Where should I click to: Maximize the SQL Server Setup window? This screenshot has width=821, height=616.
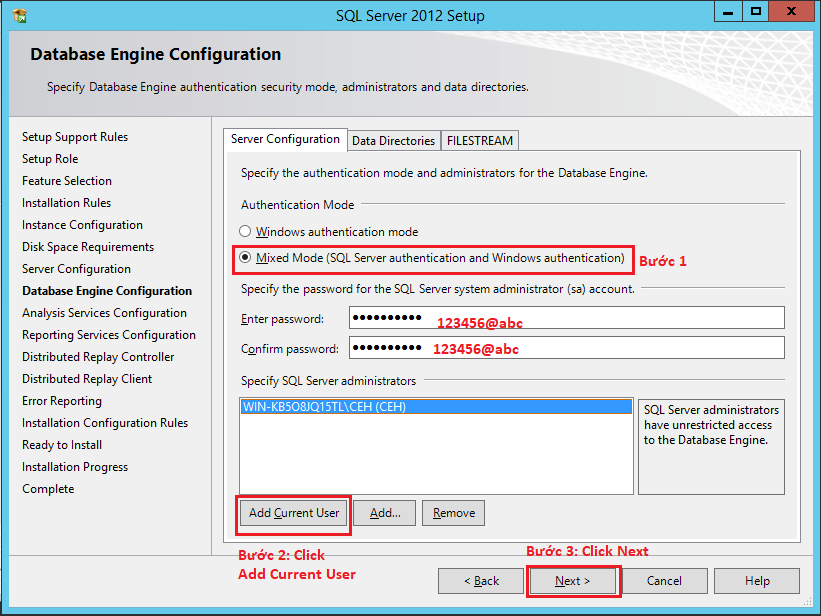[x=756, y=12]
